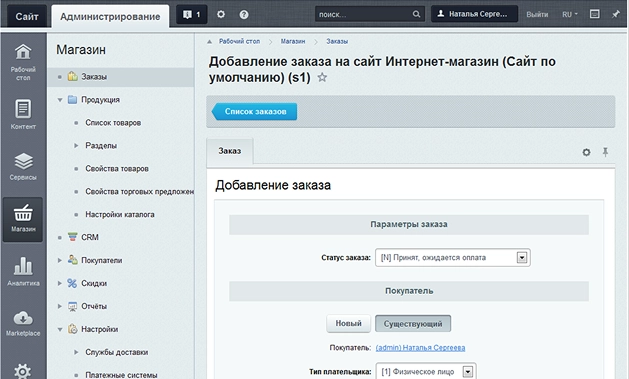This screenshot has height=379, width=629.
Task: Open the settings gear at the bottom of the sidebar
Action: (22, 371)
